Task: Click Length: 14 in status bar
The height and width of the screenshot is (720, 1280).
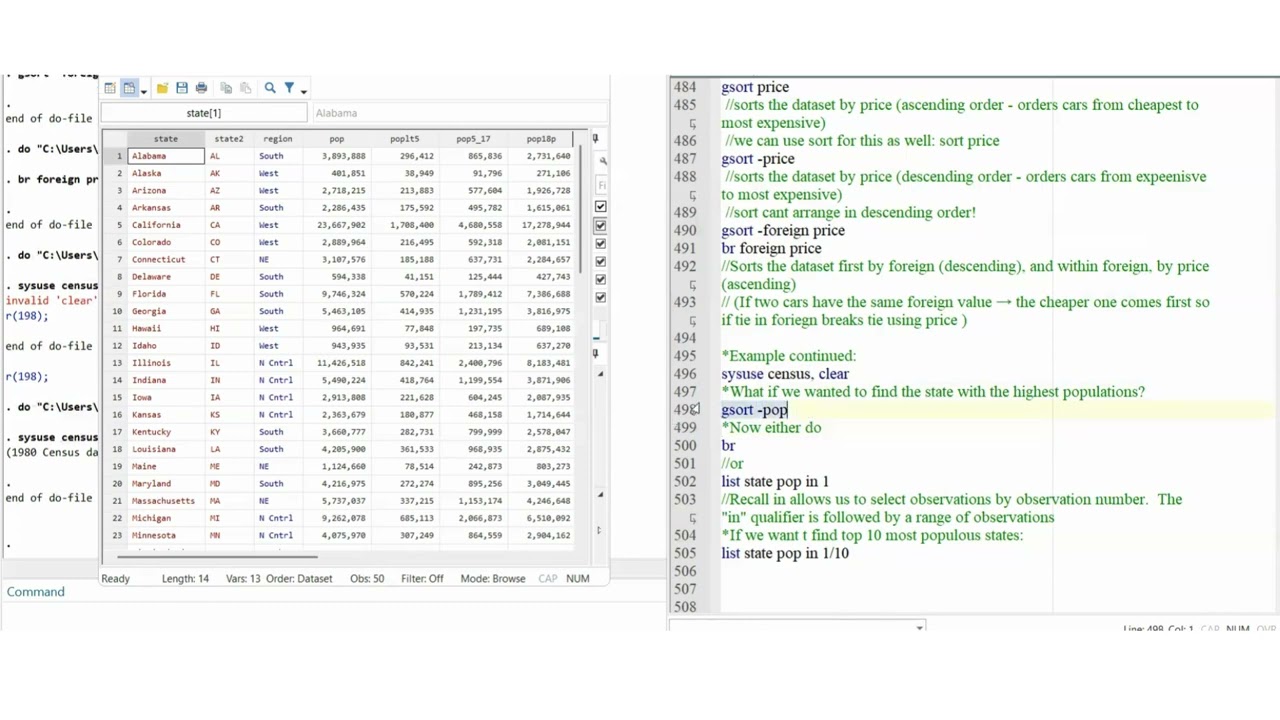Action: [185, 578]
